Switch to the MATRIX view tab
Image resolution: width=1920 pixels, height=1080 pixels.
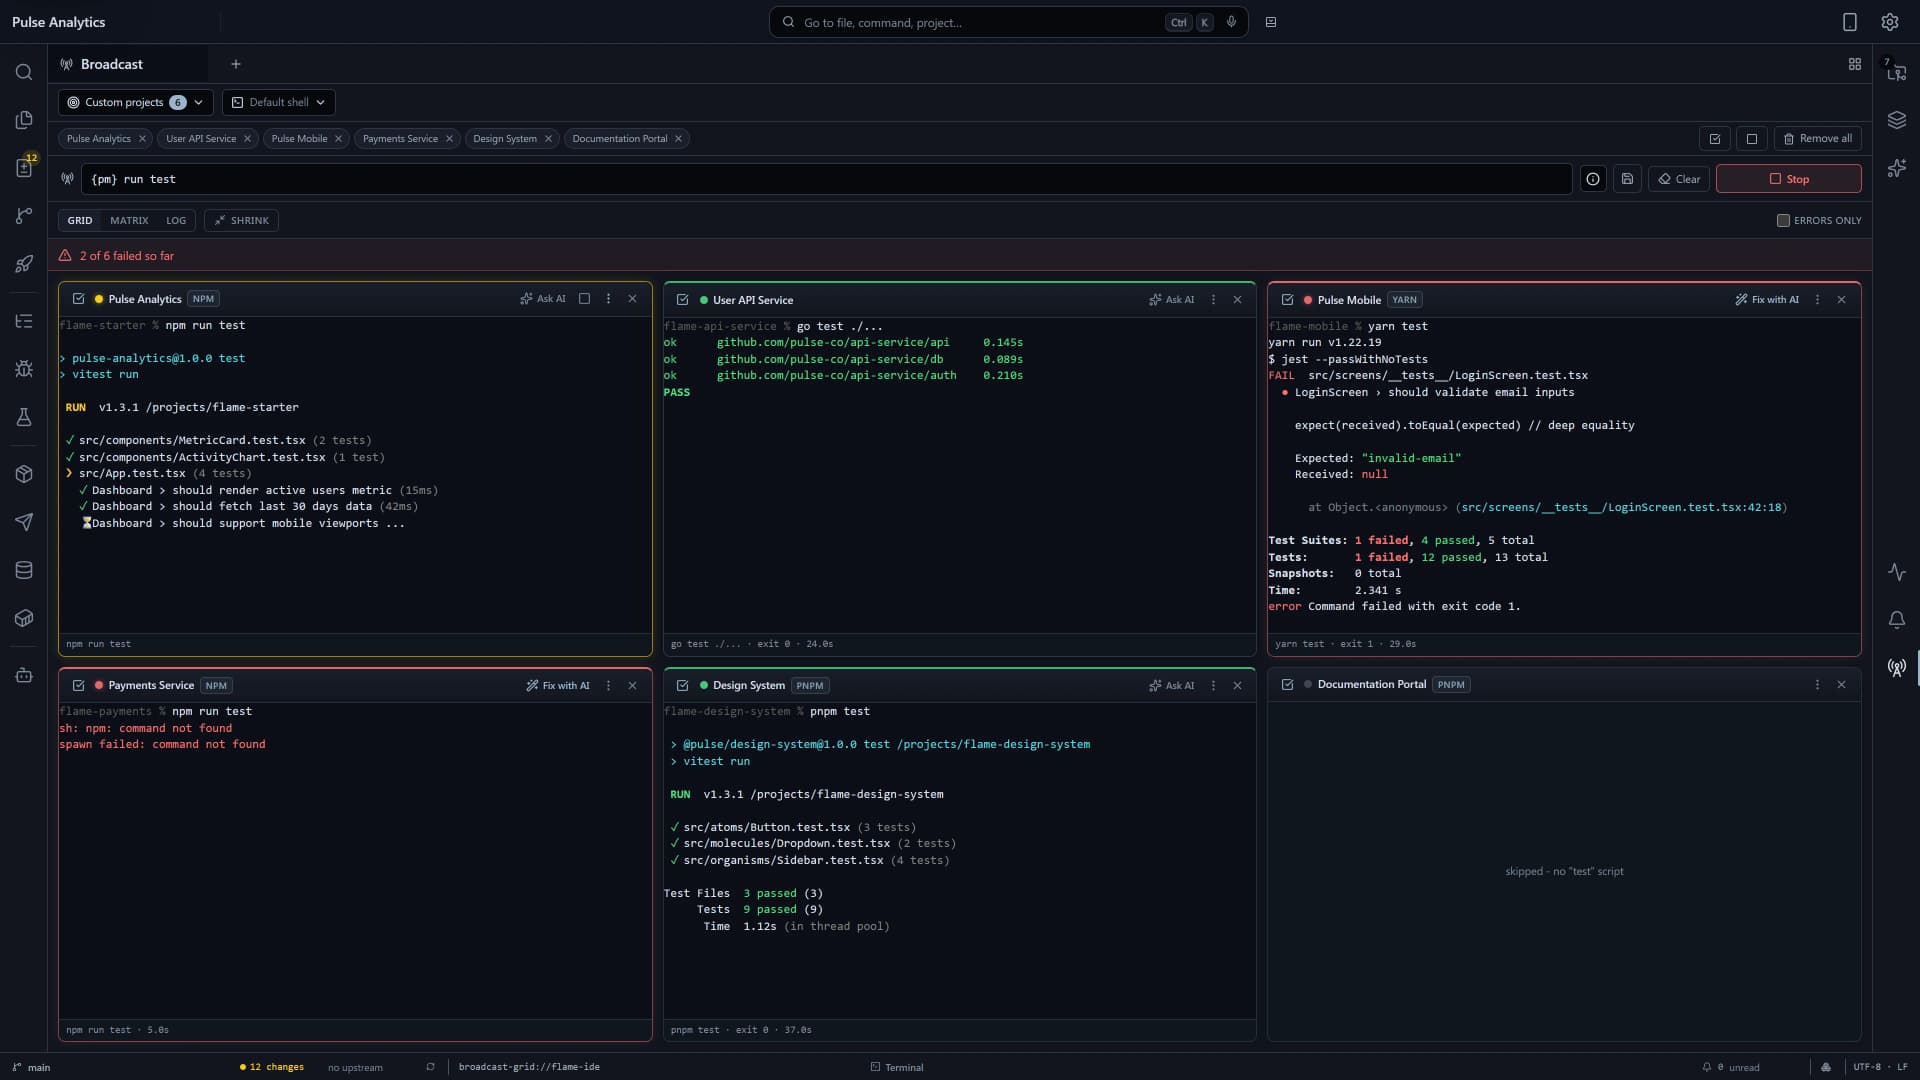129,221
